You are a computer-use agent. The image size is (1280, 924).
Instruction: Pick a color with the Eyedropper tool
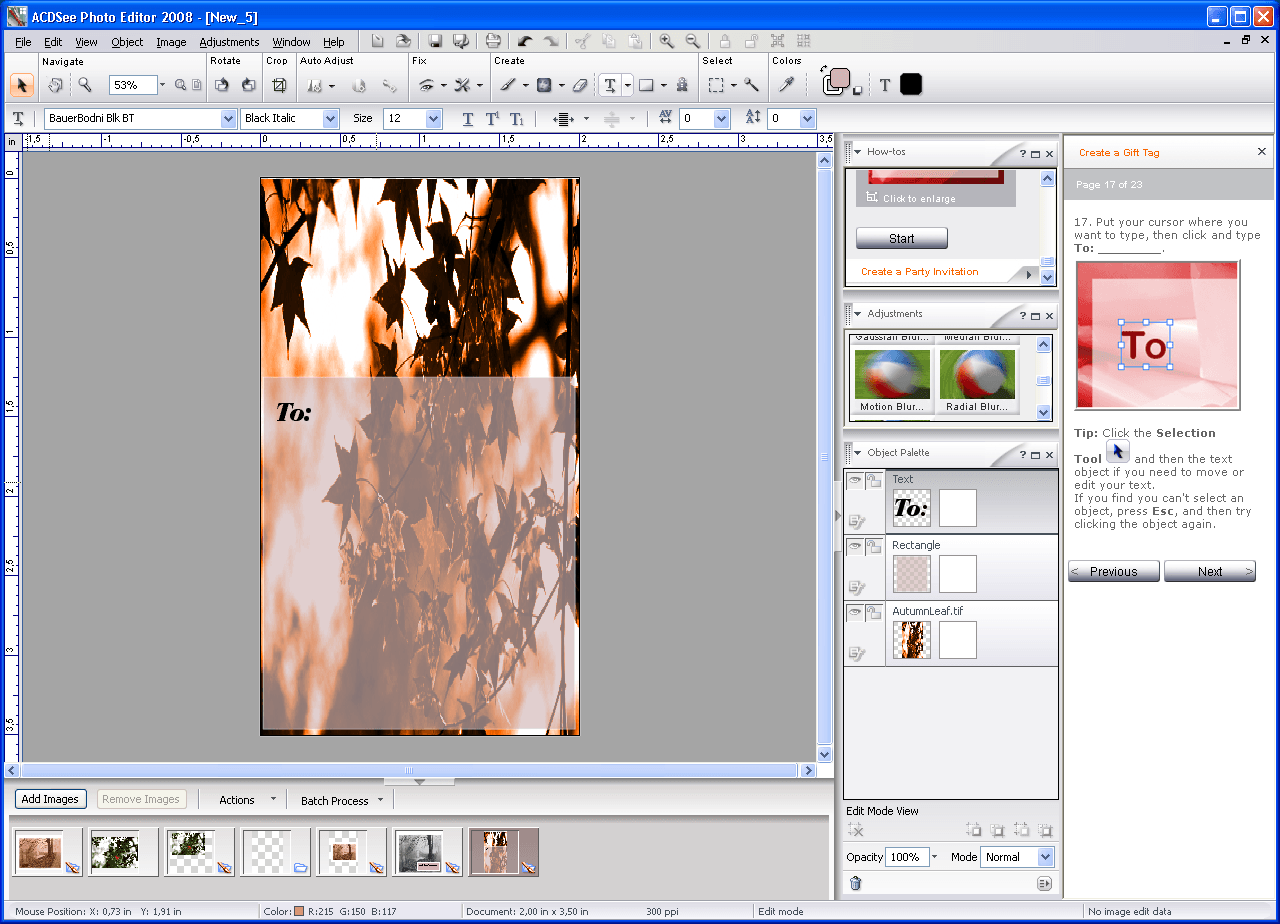[787, 85]
